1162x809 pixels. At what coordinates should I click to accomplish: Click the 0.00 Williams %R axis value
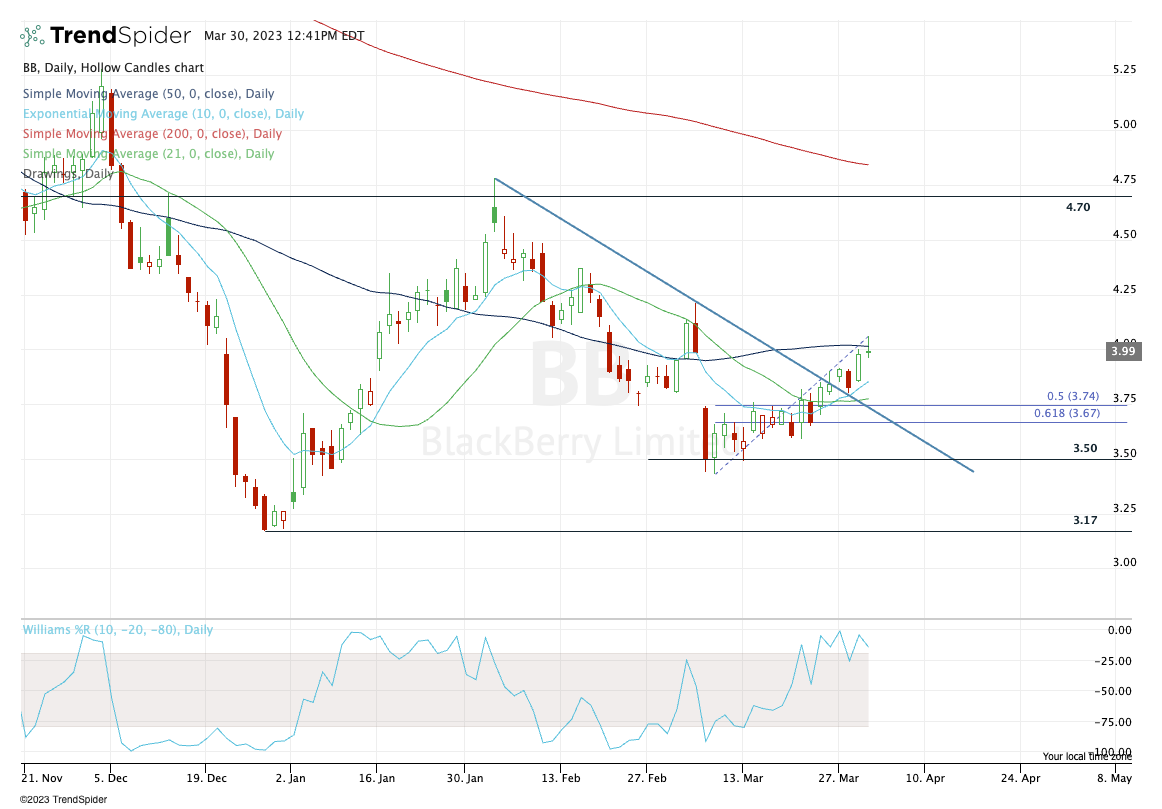coord(1119,630)
